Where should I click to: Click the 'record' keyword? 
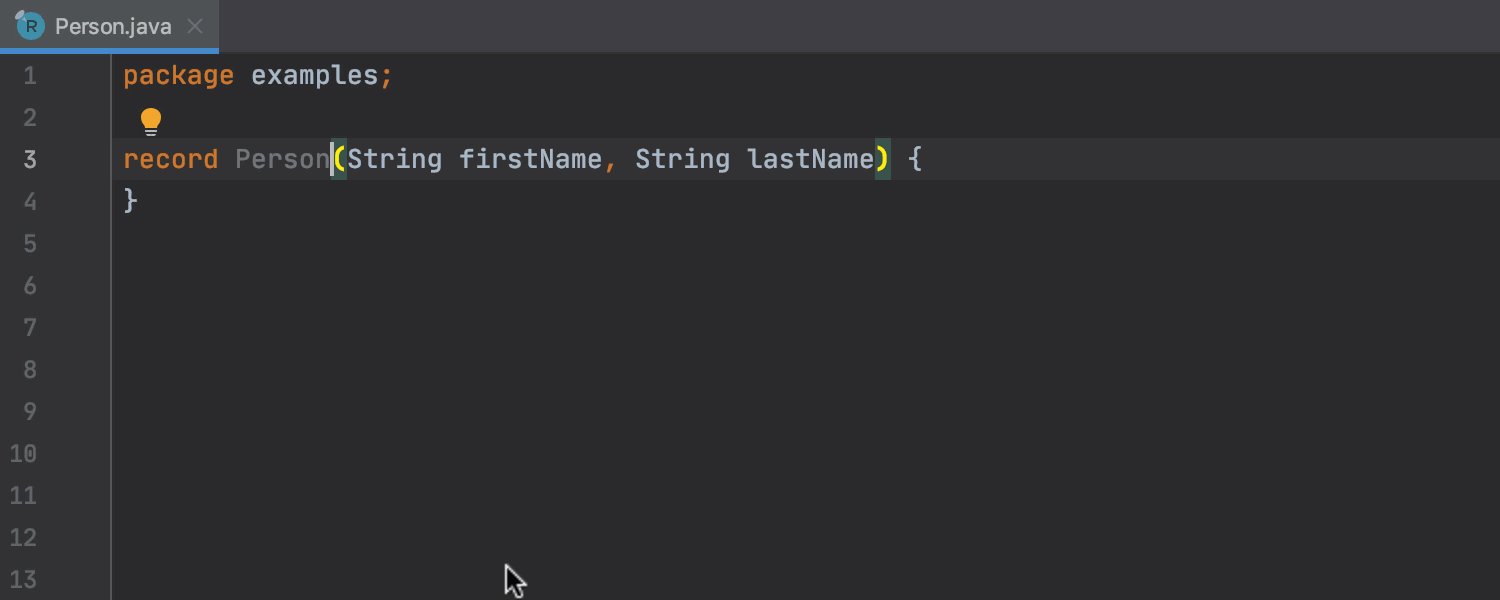[170, 160]
